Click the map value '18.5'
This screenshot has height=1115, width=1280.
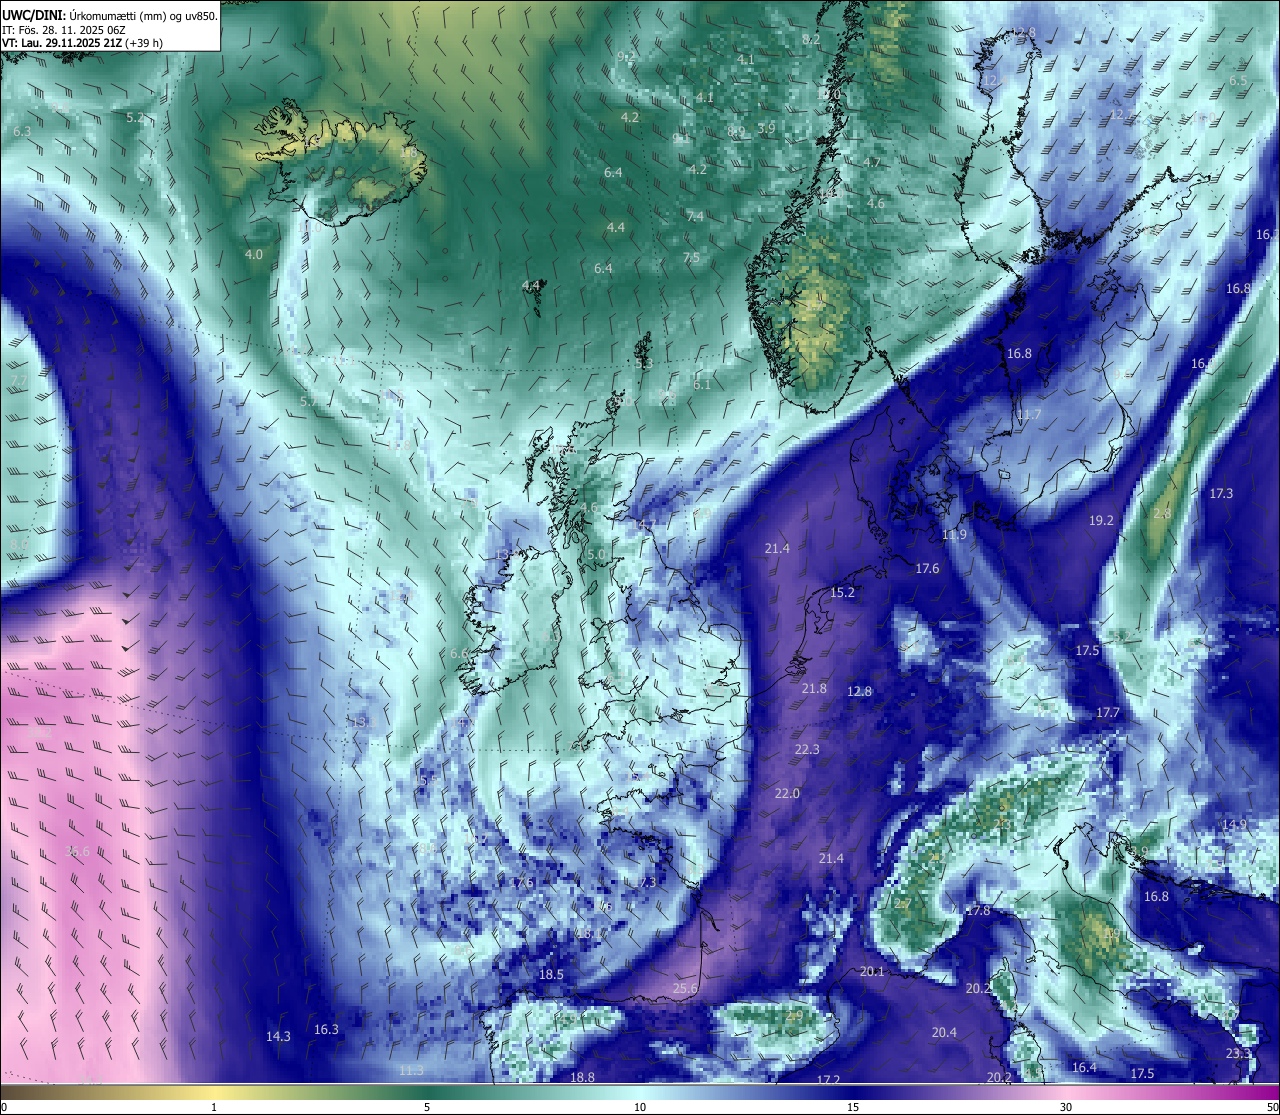551,974
